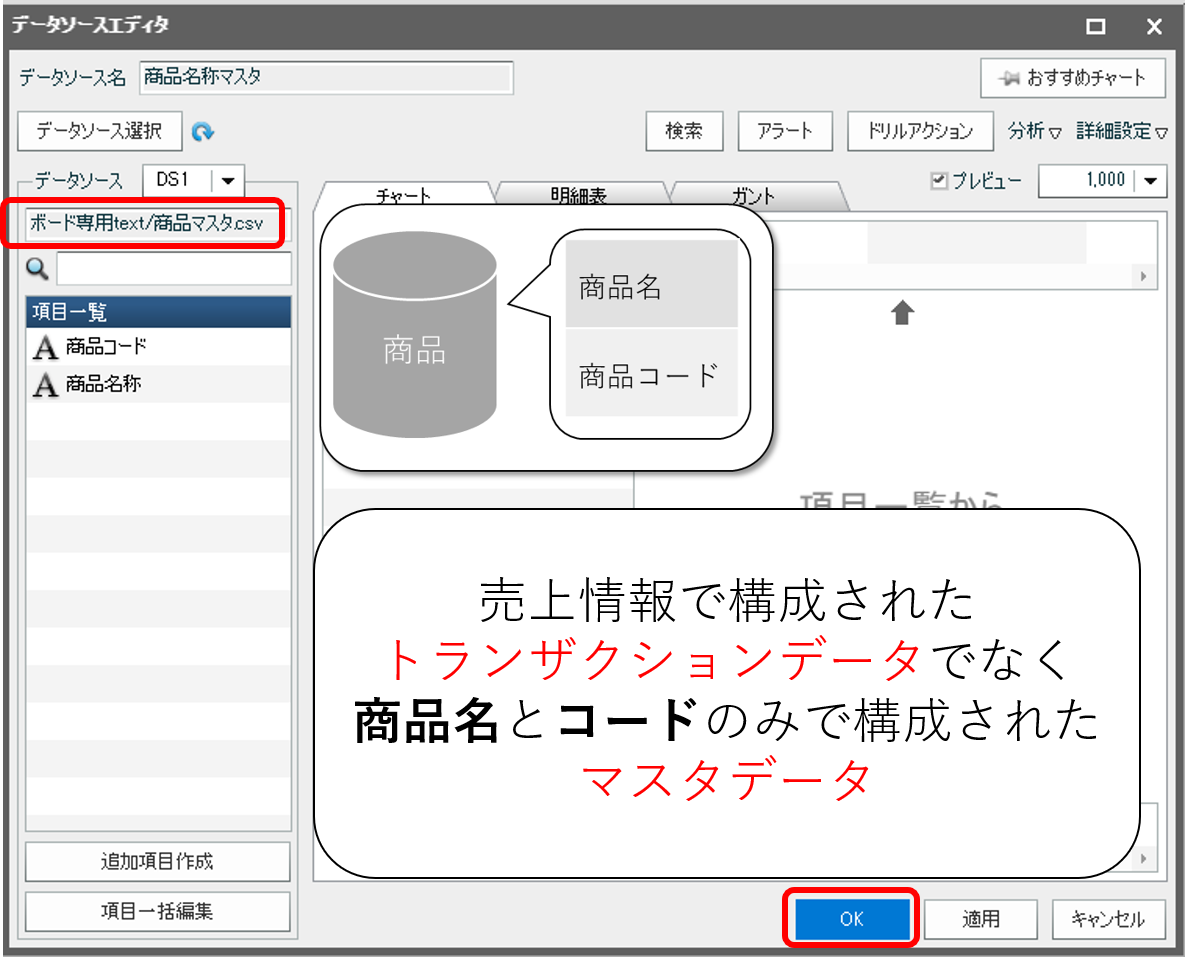
Task: Switch to the ガント tab
Action: click(x=753, y=195)
